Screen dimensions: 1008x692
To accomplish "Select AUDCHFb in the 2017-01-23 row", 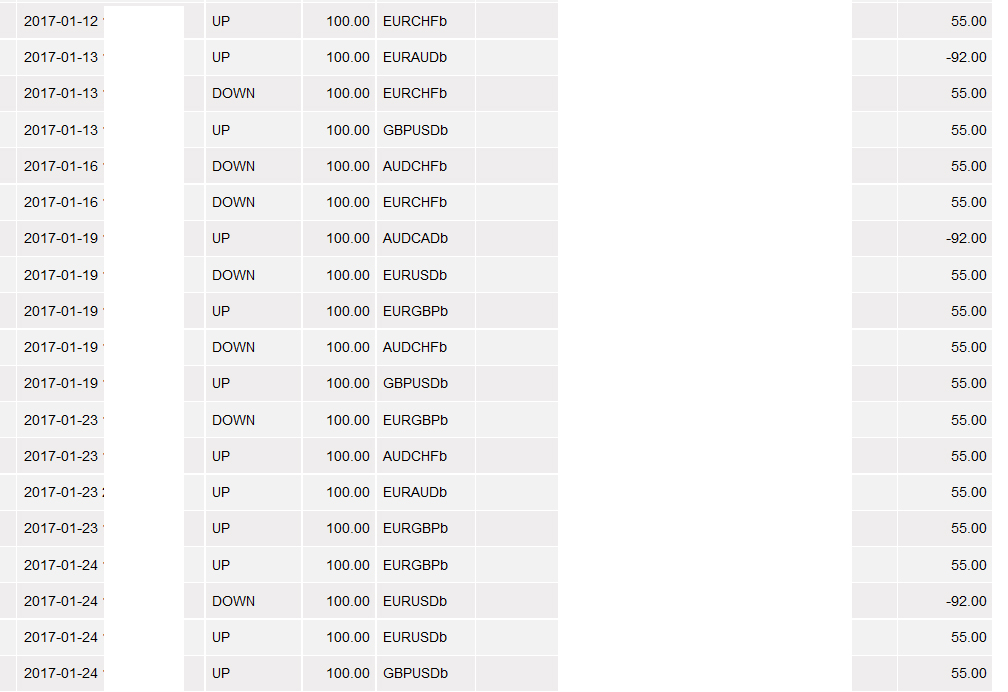I will pyautogui.click(x=415, y=456).
